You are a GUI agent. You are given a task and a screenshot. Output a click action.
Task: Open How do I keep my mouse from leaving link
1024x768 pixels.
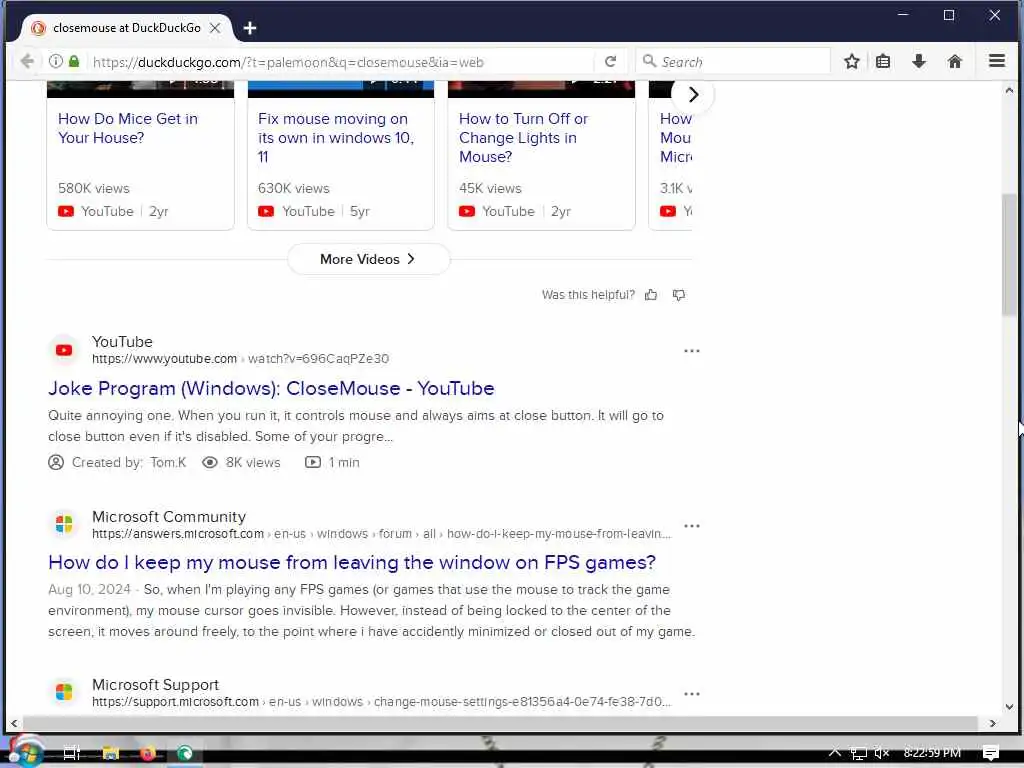pos(352,563)
